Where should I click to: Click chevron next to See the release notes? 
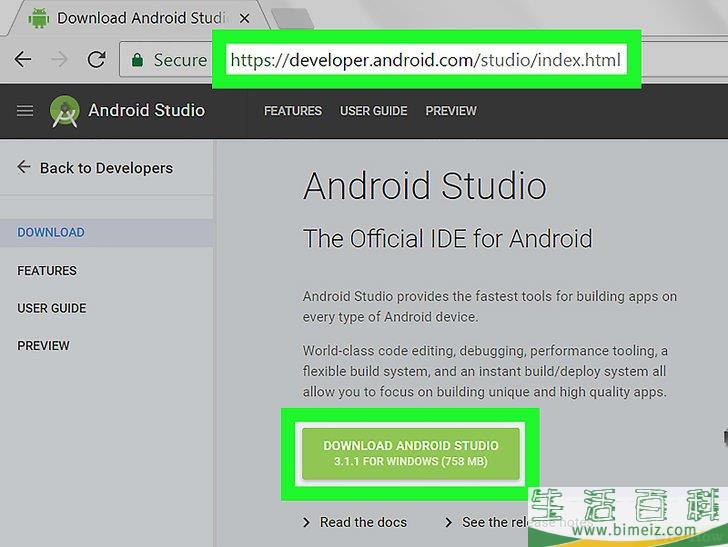[448, 523]
